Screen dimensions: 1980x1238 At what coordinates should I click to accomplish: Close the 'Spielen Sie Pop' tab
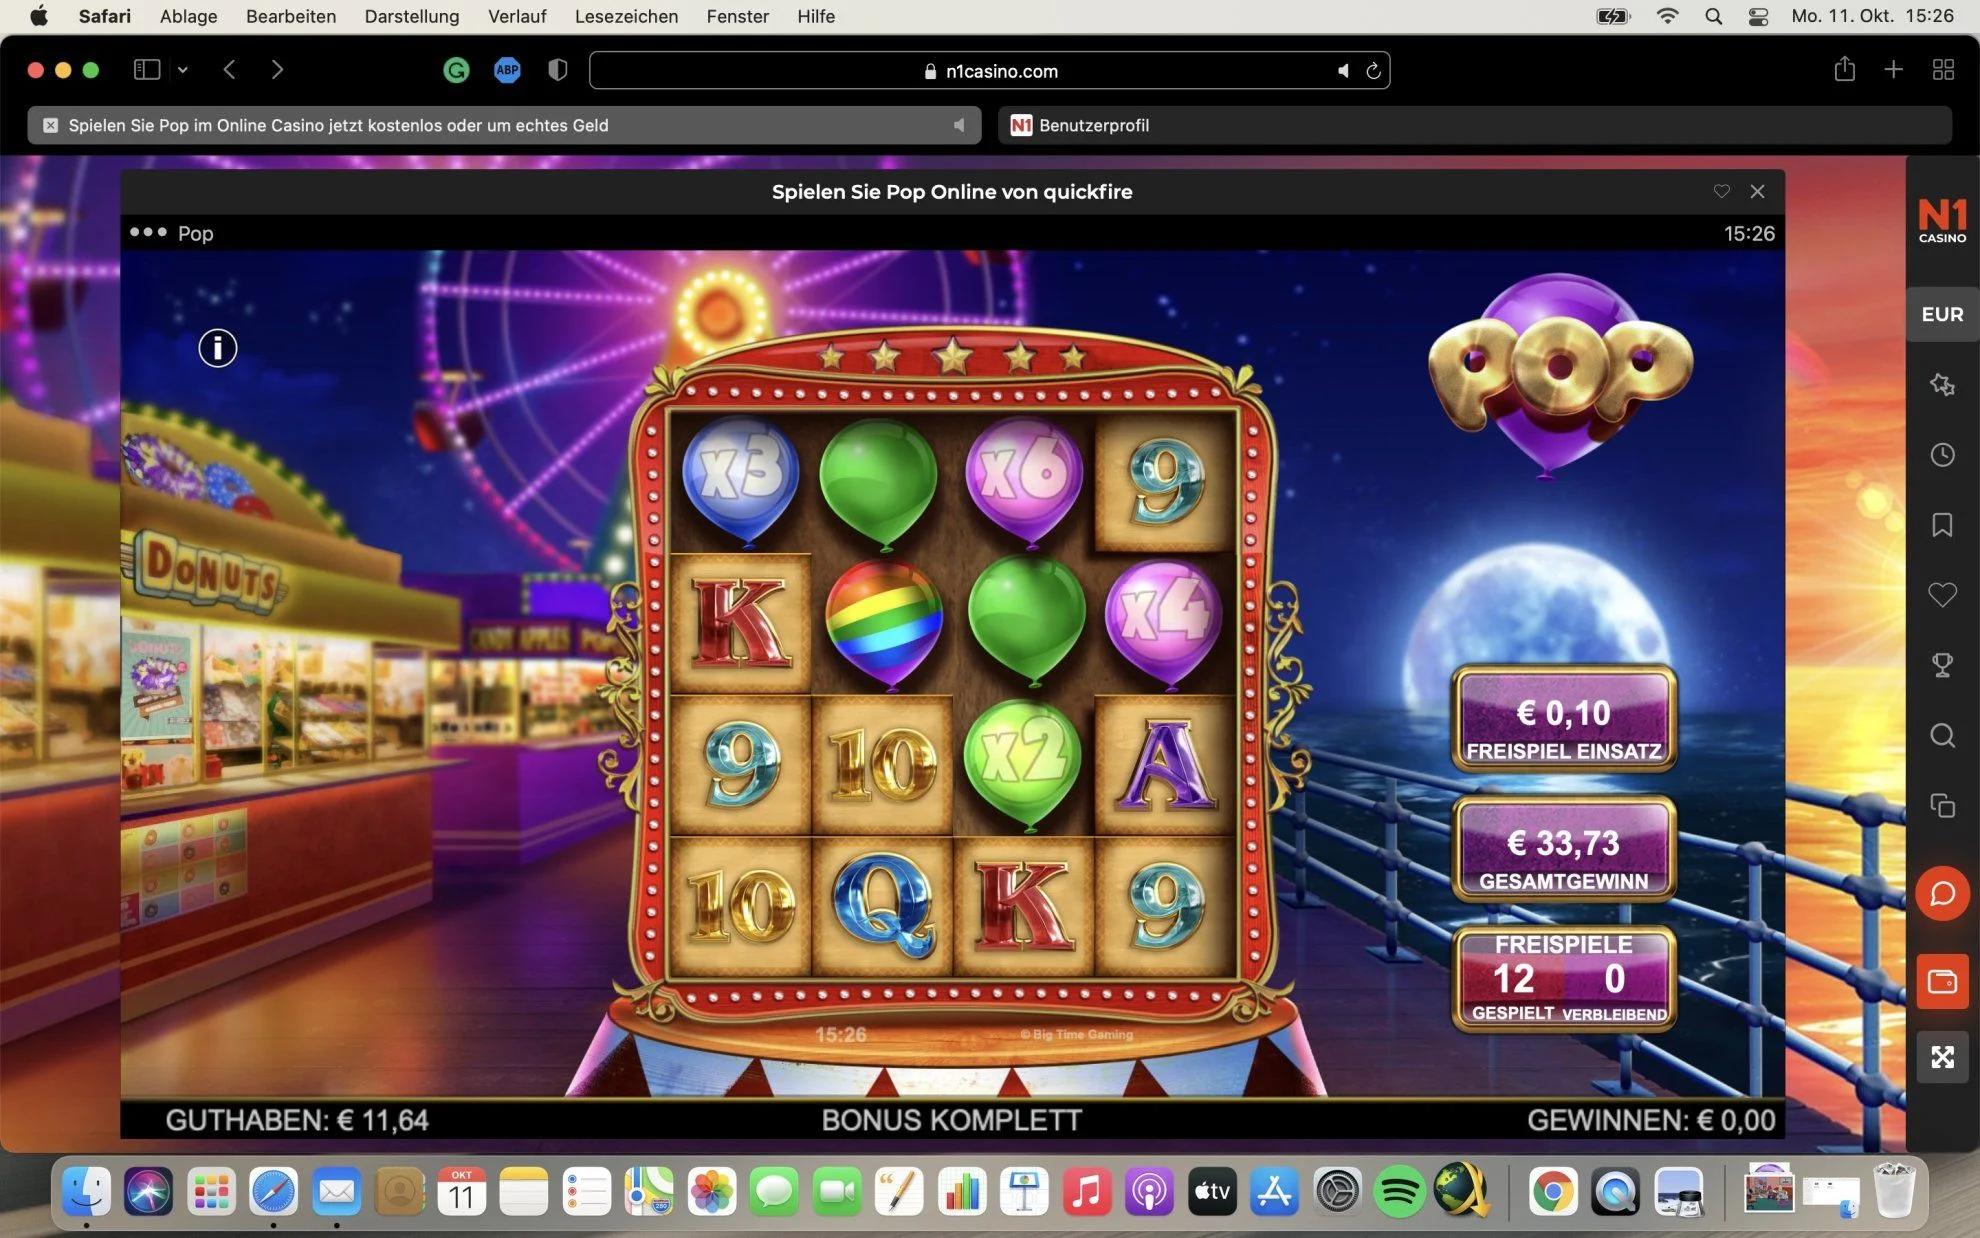[50, 125]
